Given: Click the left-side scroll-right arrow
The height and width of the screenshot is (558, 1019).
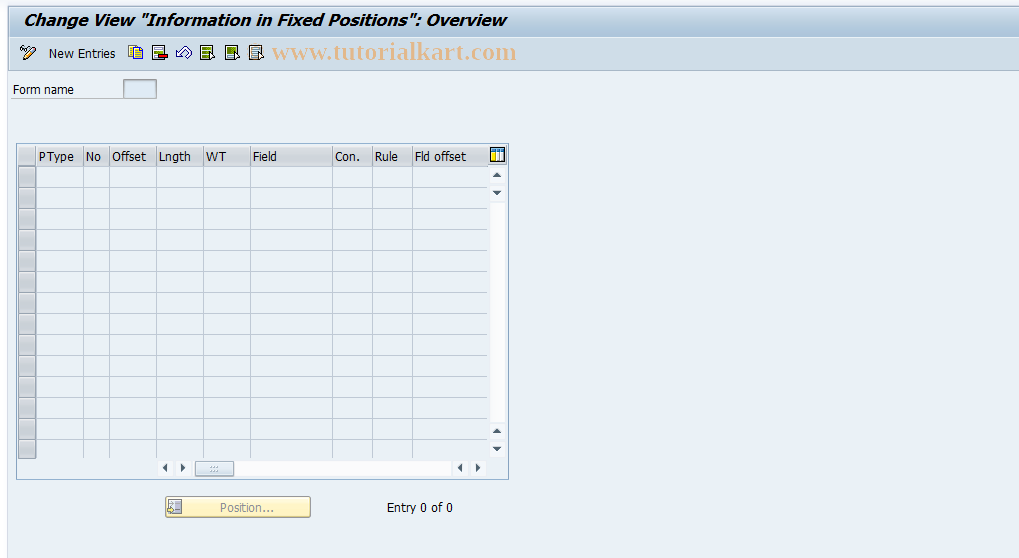Looking at the screenshot, I should pyautogui.click(x=183, y=468).
